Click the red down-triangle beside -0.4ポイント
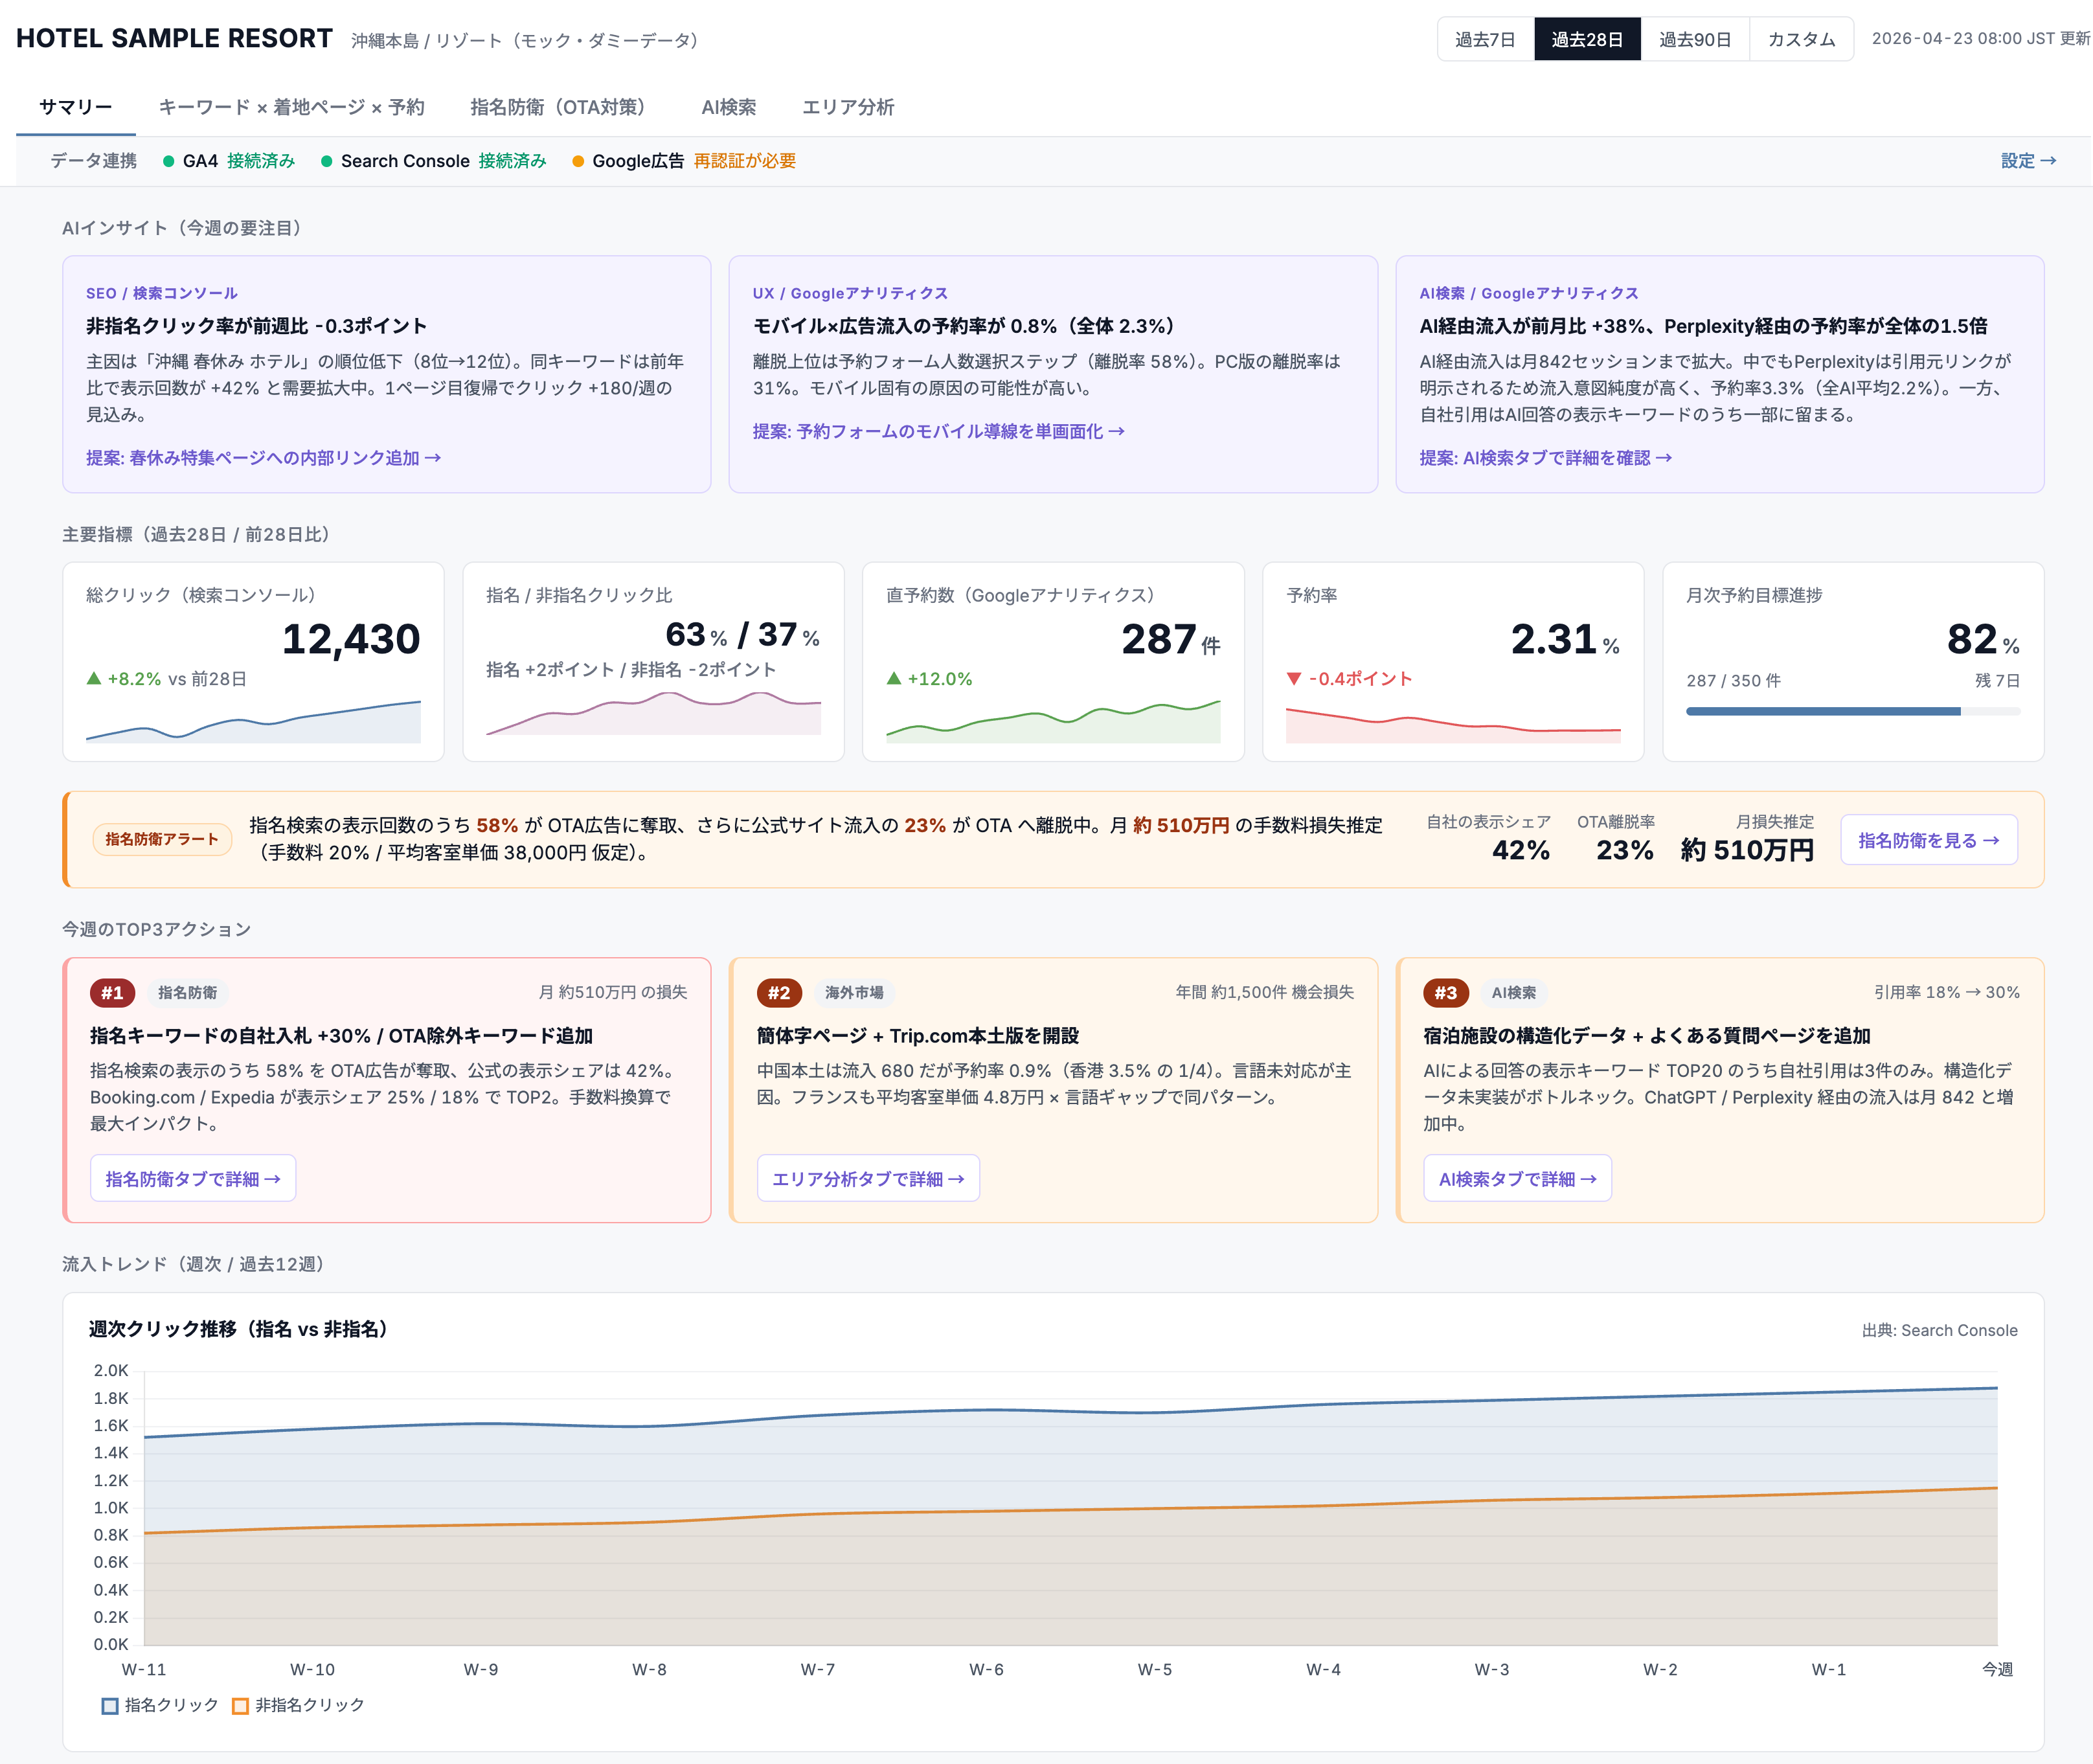The image size is (2093, 1764). [1294, 679]
